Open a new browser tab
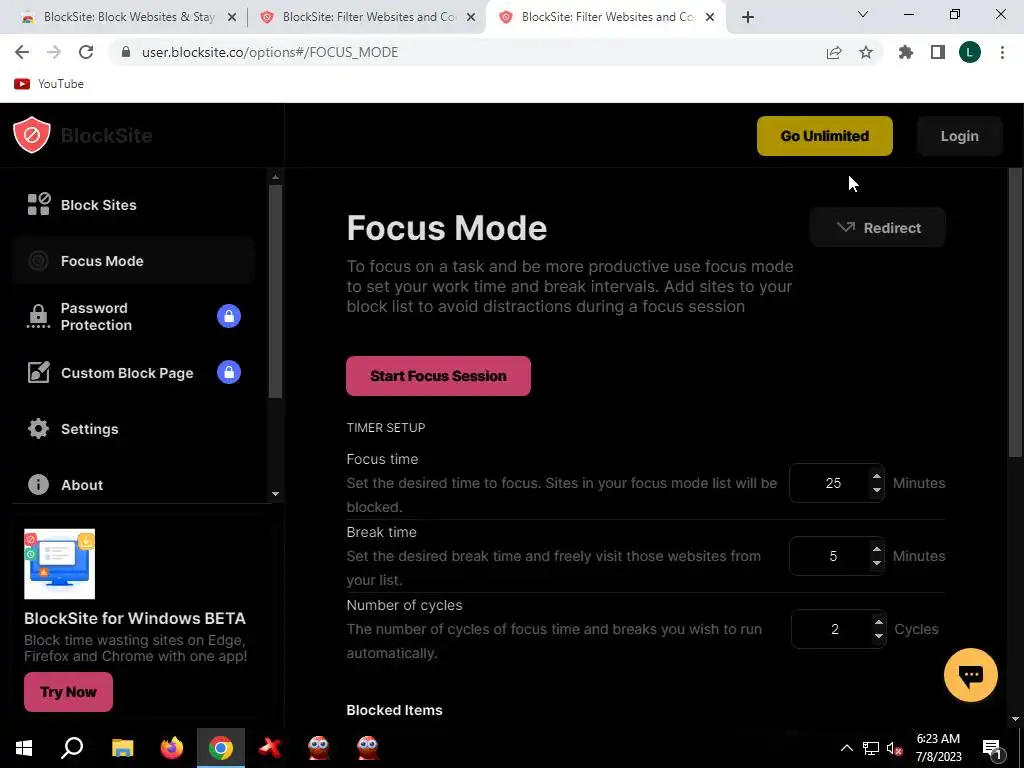 [748, 18]
